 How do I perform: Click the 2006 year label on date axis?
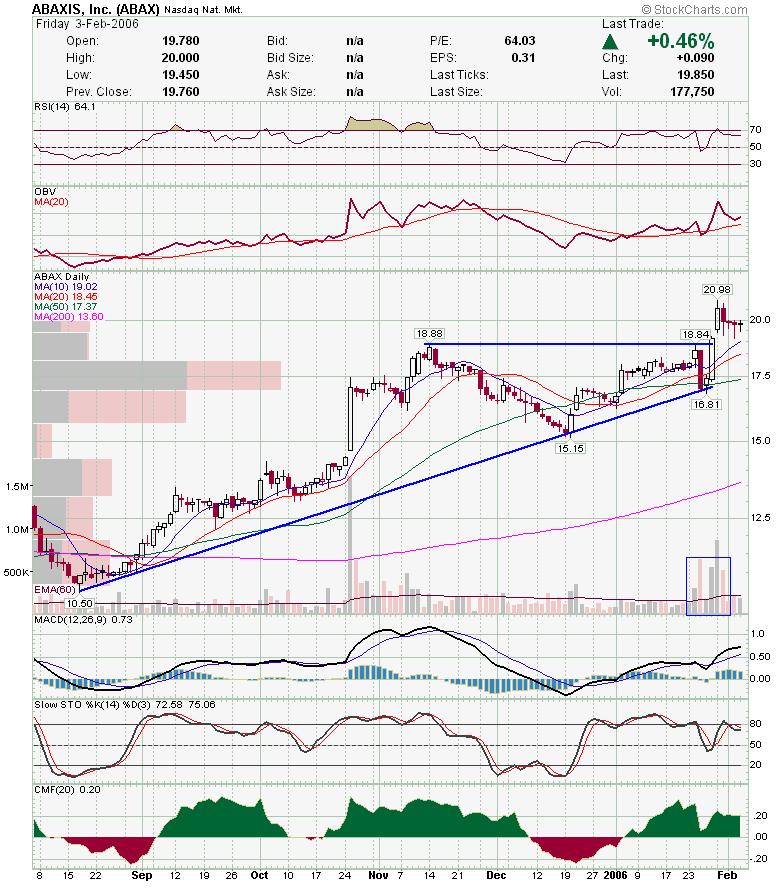[x=615, y=875]
